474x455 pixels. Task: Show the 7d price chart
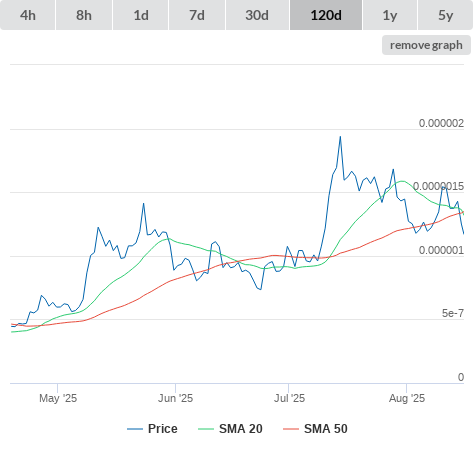click(197, 15)
